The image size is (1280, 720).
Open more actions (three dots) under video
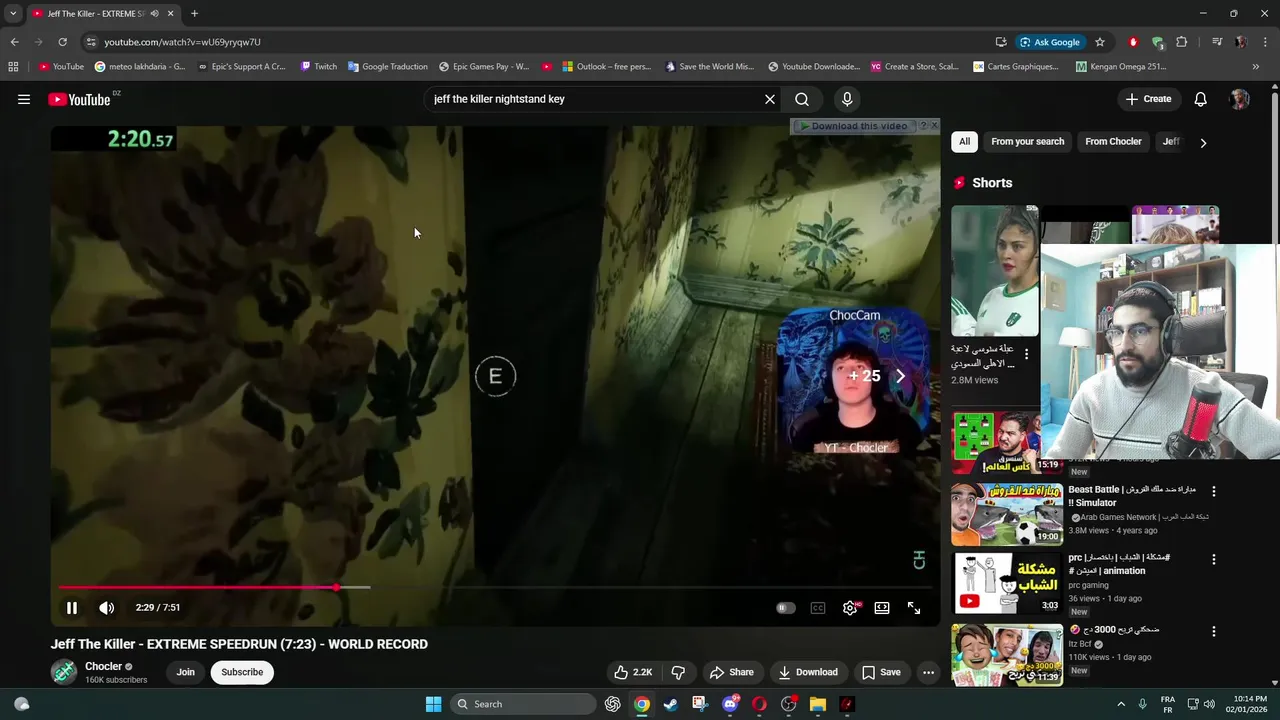[x=928, y=672]
